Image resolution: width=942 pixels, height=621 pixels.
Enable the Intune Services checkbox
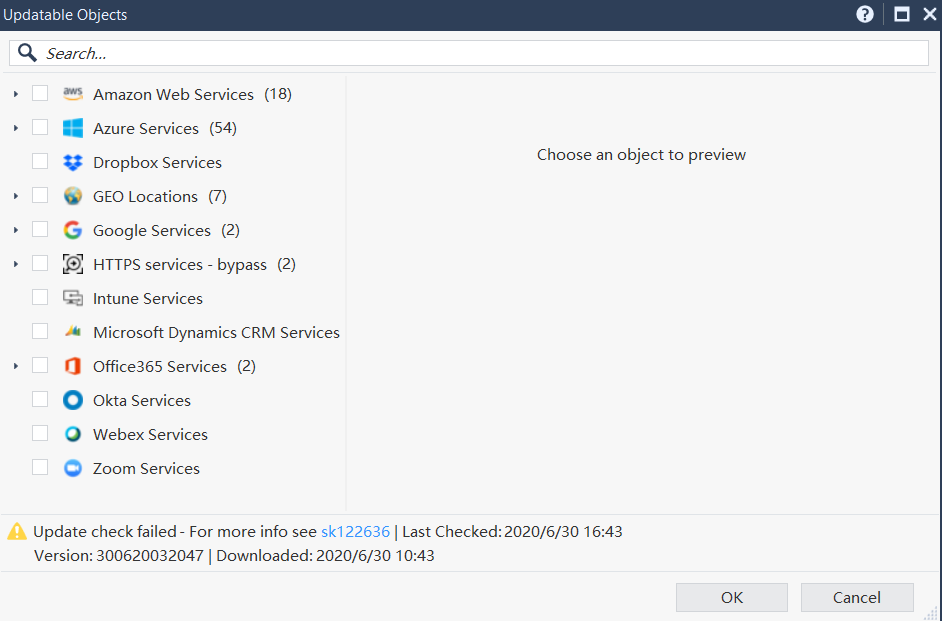(x=40, y=297)
